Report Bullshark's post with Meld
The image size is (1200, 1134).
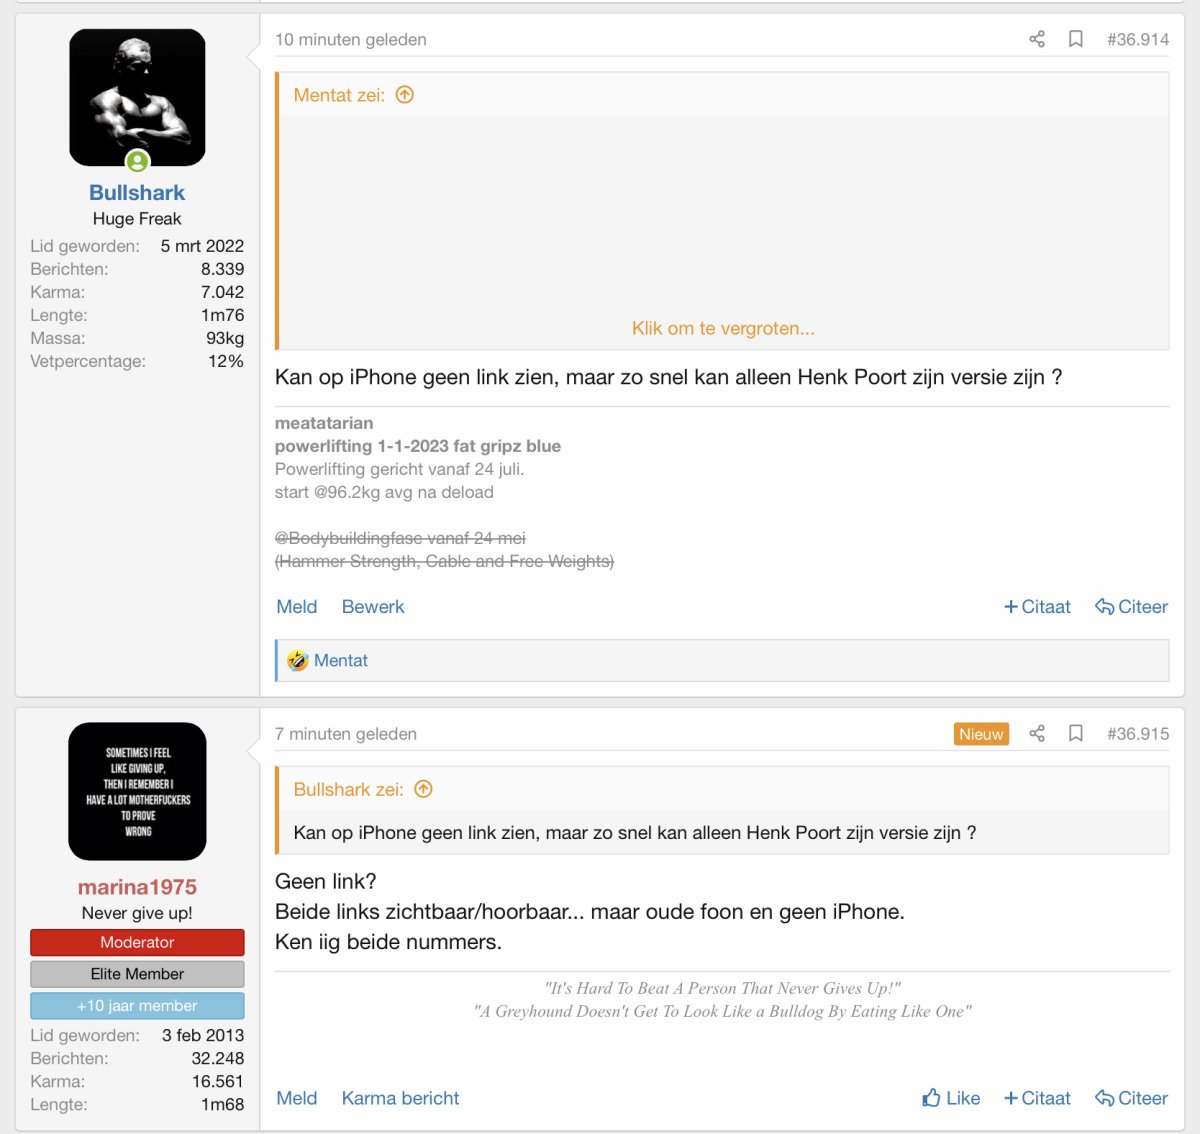tap(297, 607)
